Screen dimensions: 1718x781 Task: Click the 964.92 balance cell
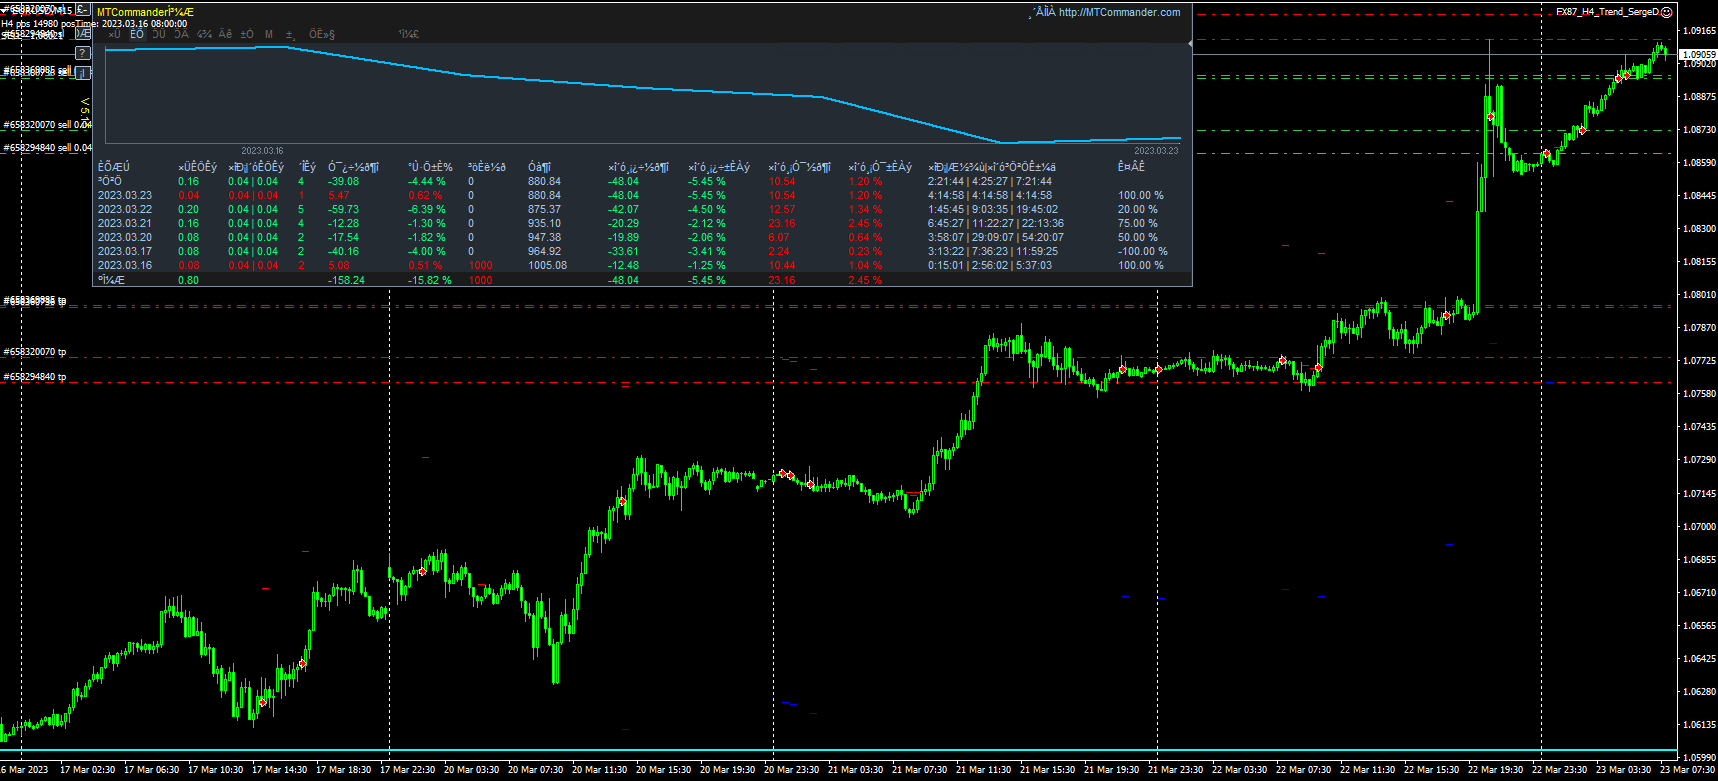click(x=544, y=251)
